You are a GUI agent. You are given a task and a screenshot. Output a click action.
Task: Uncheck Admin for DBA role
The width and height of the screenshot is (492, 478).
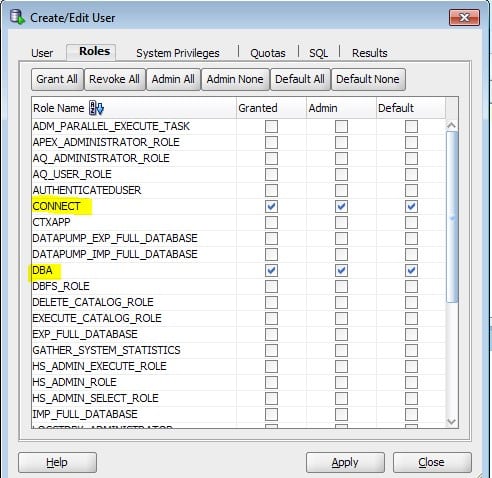341,270
